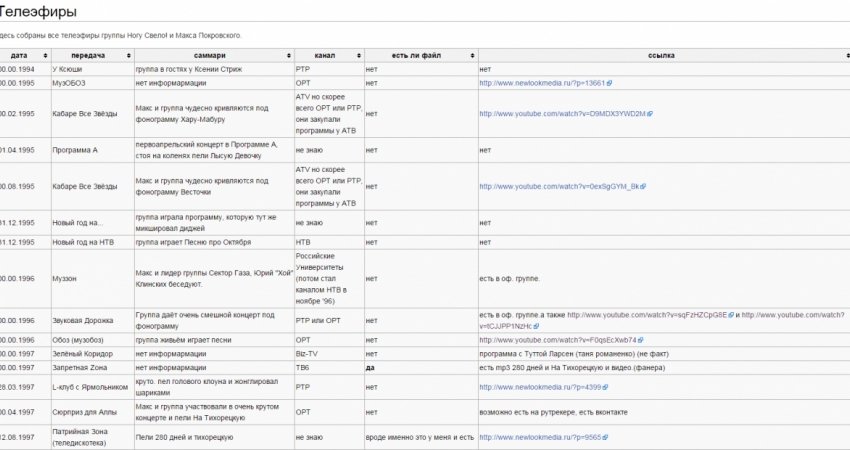
Task: Open the newlookmedia.ru ?p=4399 link
Action: [x=539, y=386]
